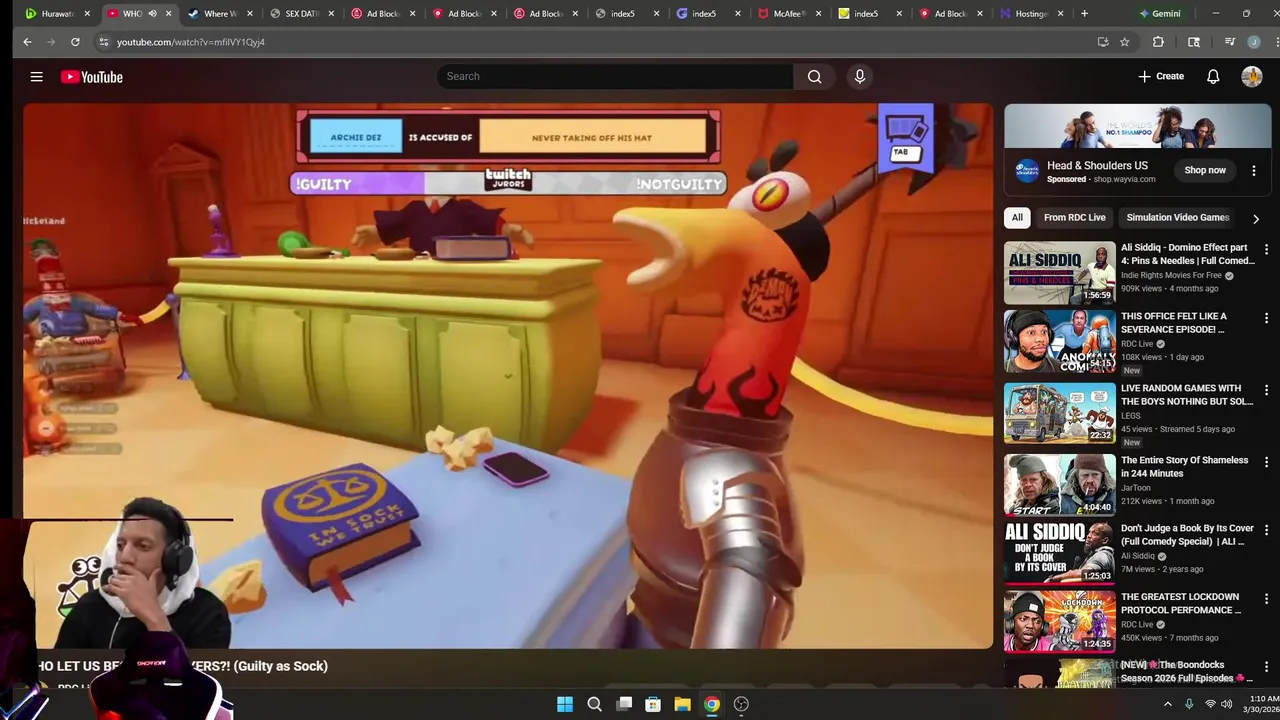Open YouTube notifications bell
1280x720 pixels.
pos(1213,76)
